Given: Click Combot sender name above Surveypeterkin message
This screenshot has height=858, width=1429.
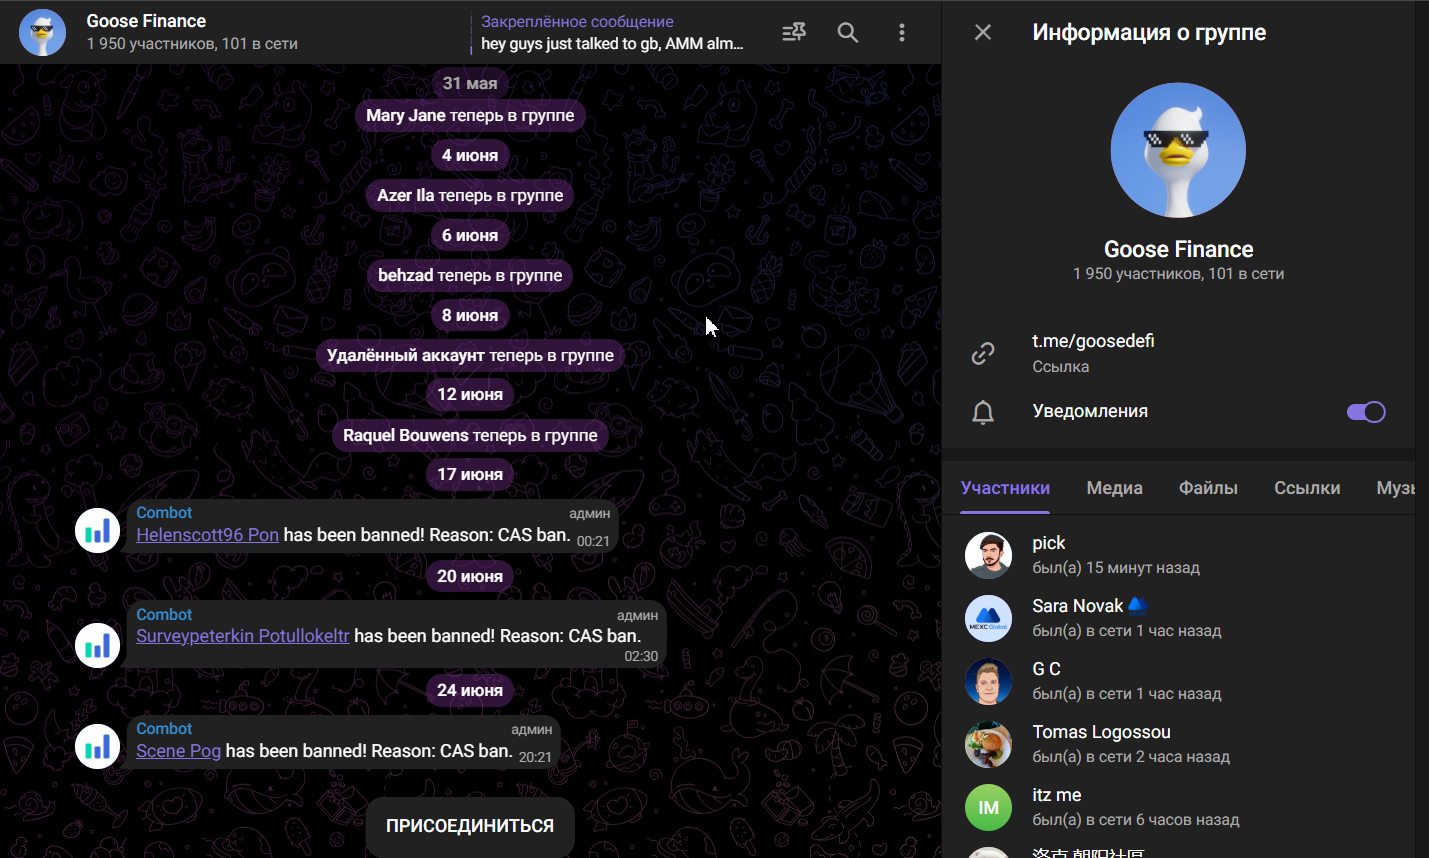Looking at the screenshot, I should tap(164, 615).
